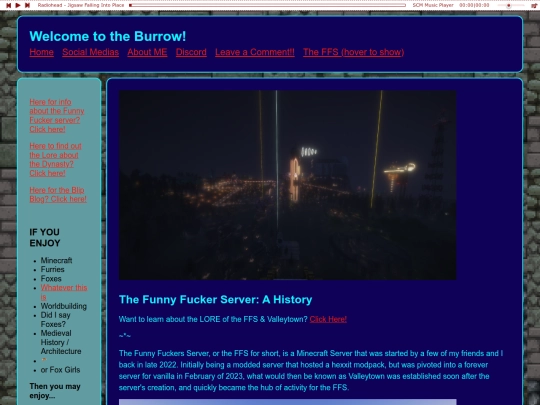Click the Minecraft list item
Screen dimensions: 540x405
click(56, 260)
